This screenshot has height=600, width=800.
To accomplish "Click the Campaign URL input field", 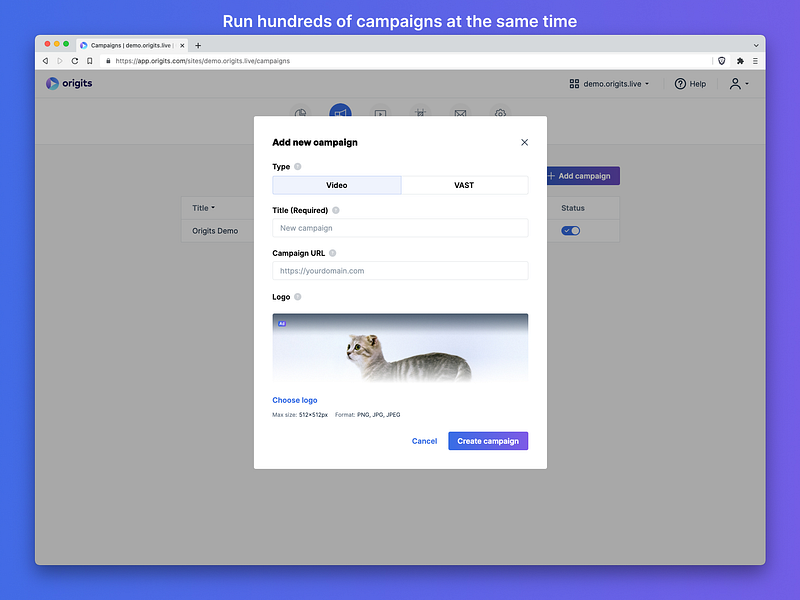I will point(400,271).
